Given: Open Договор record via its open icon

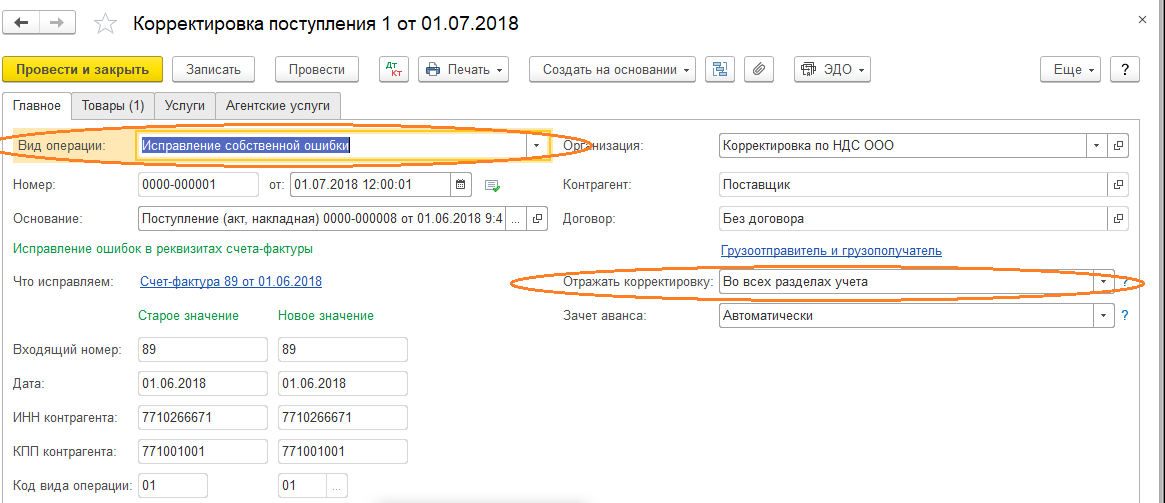Looking at the screenshot, I should pos(1118,219).
